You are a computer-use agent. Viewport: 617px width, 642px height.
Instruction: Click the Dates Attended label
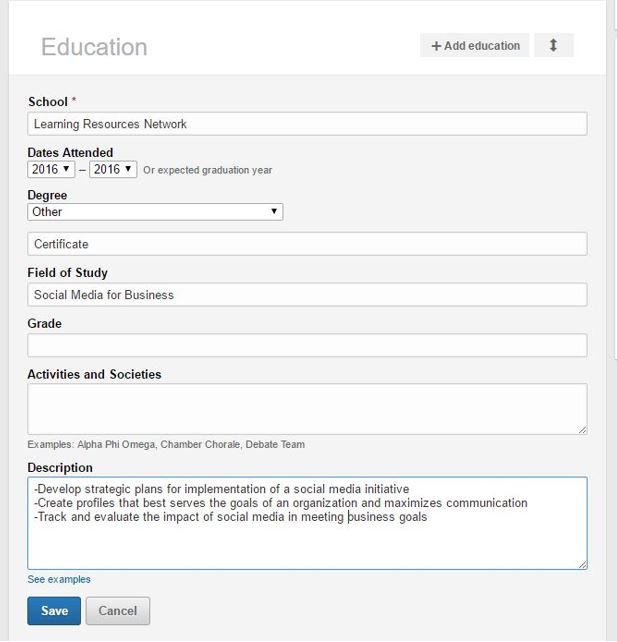click(x=70, y=153)
